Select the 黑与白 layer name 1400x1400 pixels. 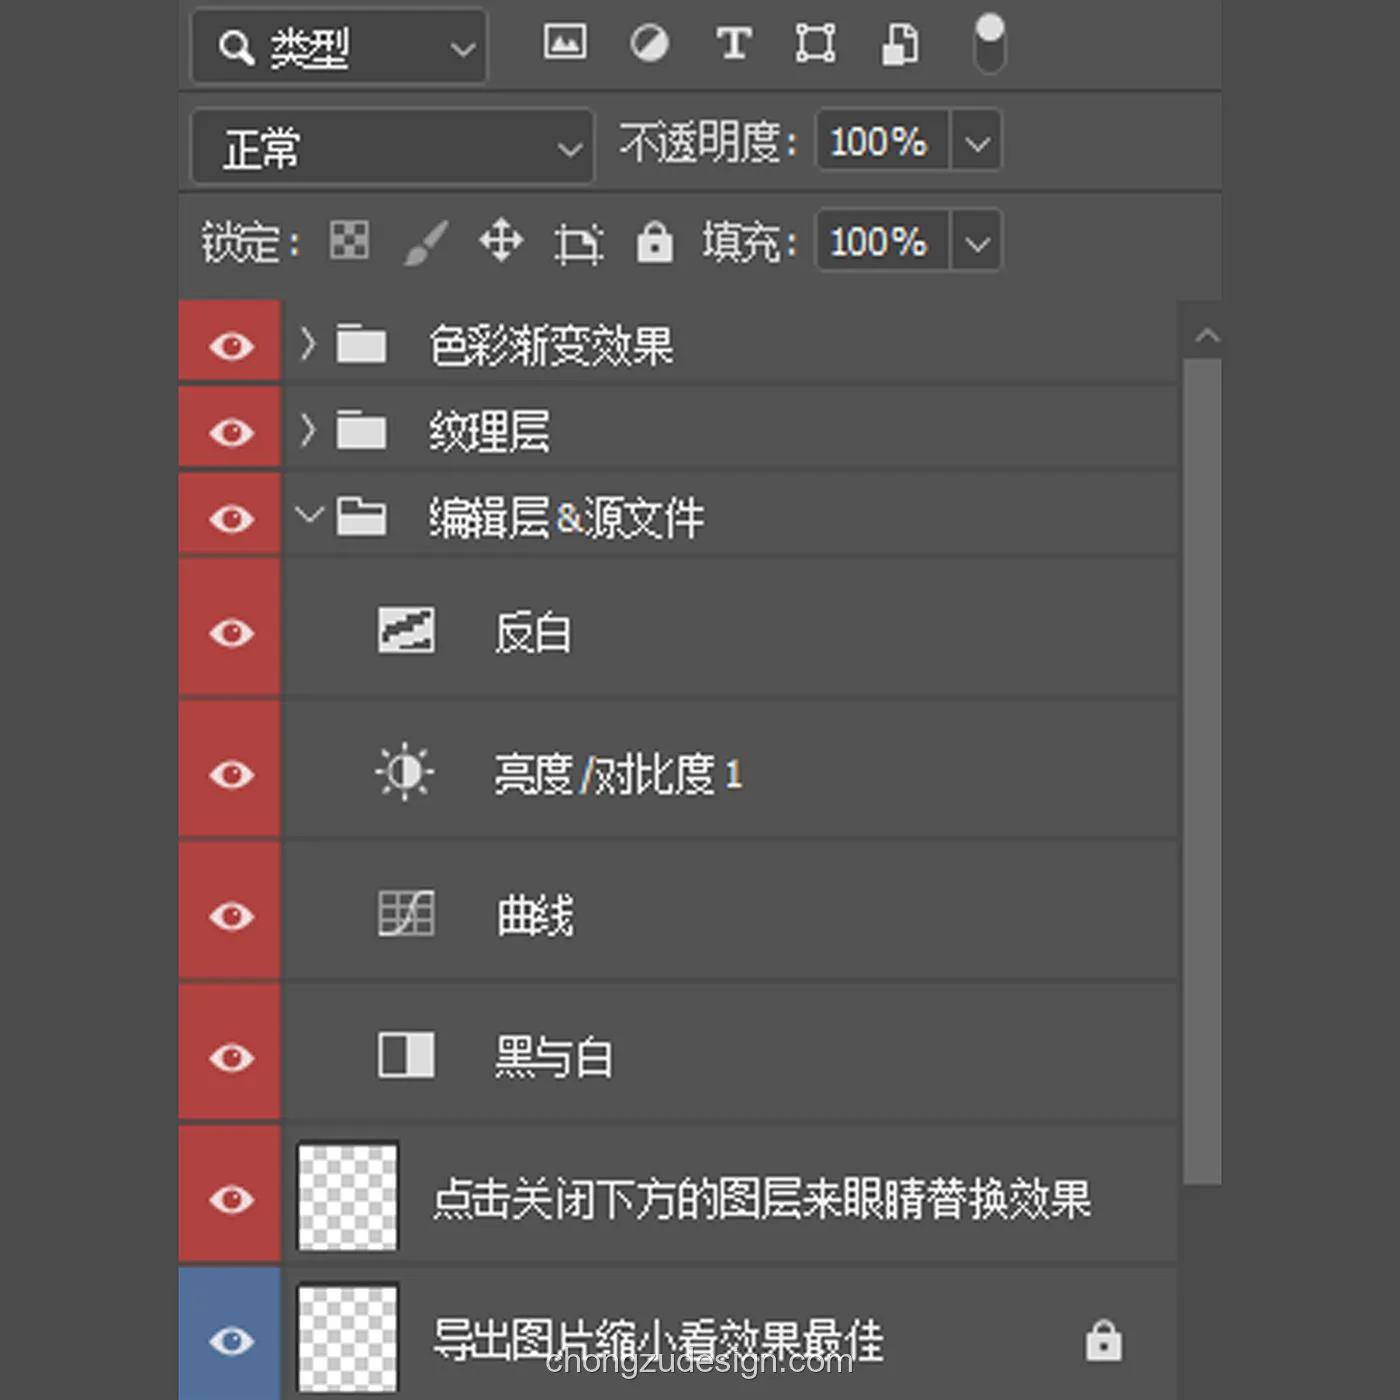point(554,1058)
